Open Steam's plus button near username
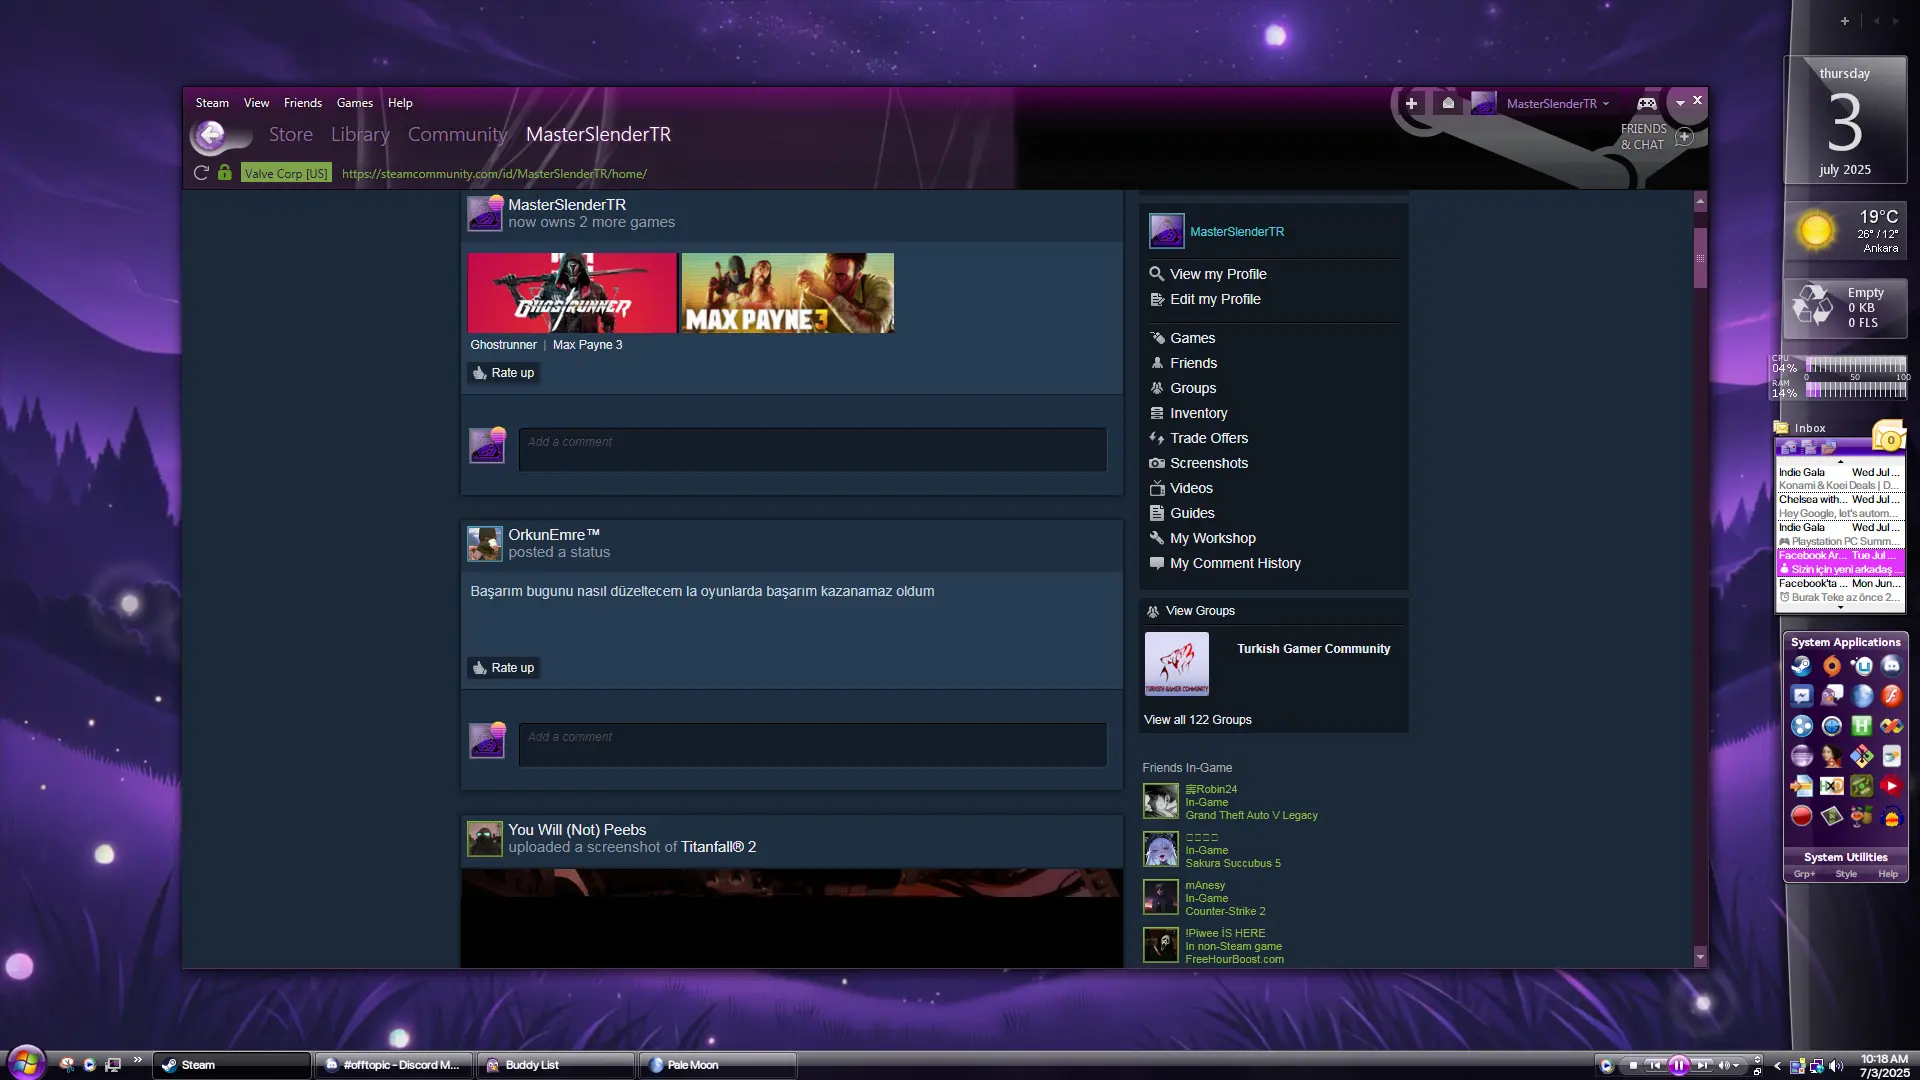 (1411, 103)
